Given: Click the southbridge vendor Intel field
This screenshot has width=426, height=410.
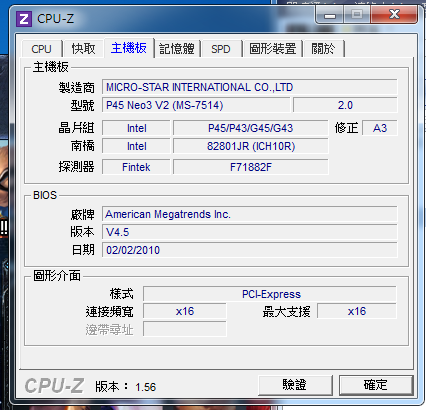Looking at the screenshot, I should pyautogui.click(x=136, y=146).
